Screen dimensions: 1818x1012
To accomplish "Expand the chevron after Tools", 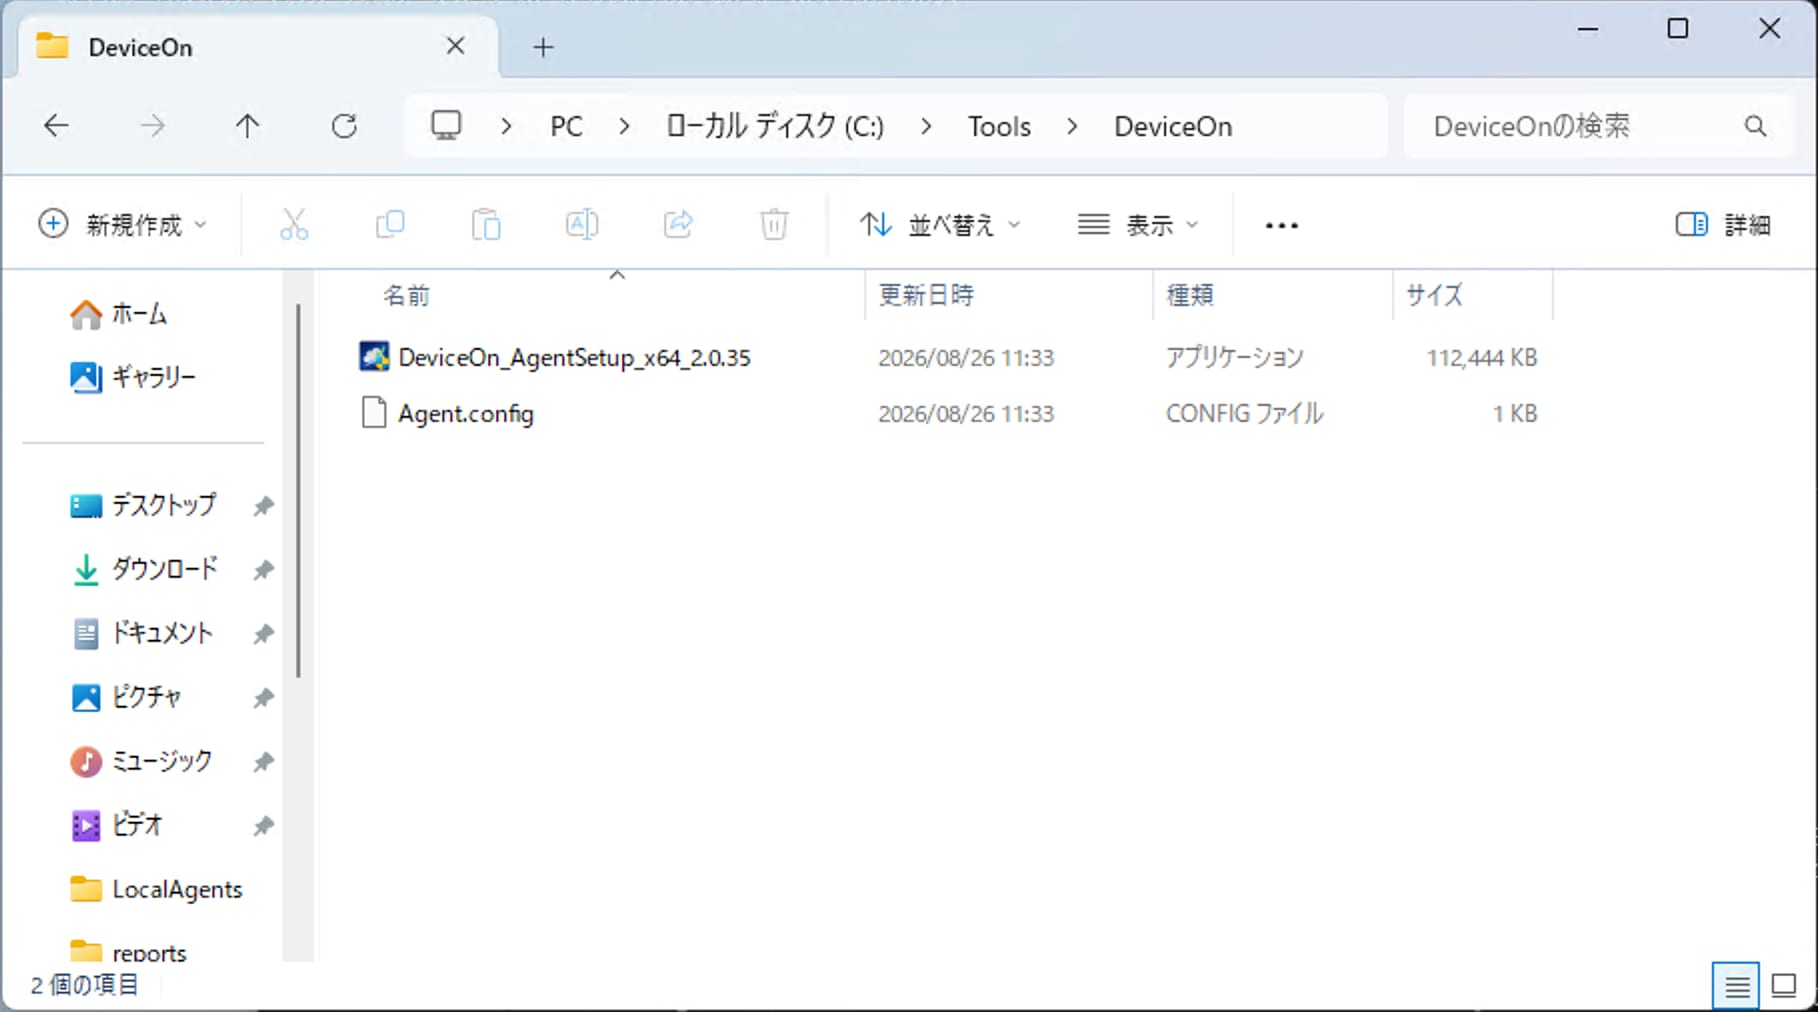I will click(1072, 126).
